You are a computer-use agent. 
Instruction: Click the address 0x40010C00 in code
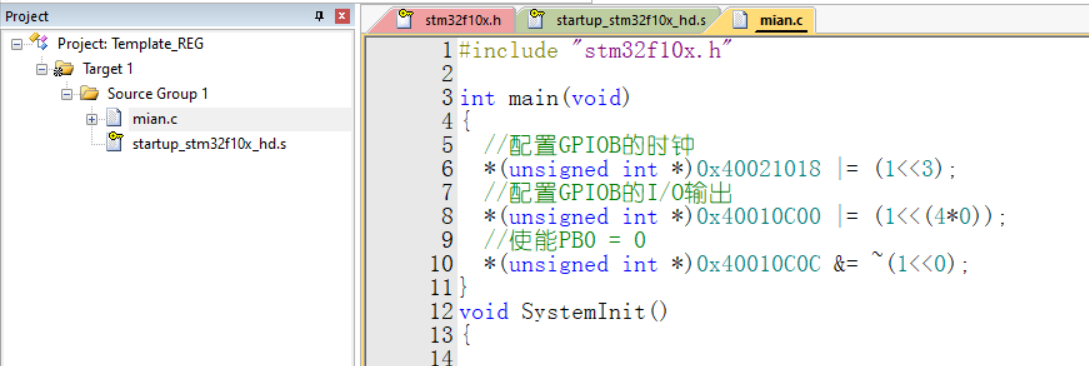click(759, 217)
